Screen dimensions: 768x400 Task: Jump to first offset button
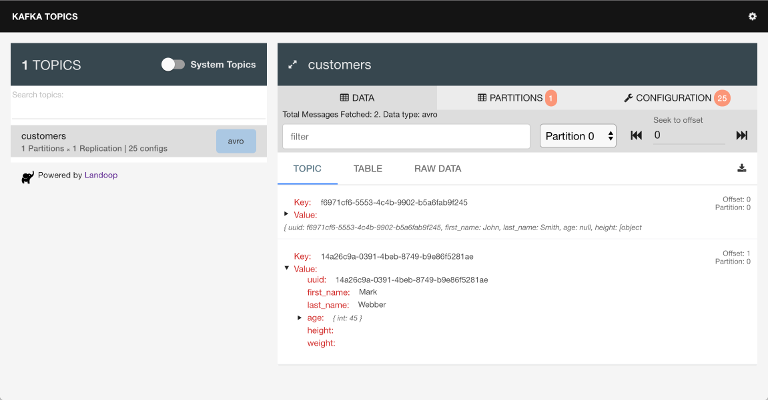(x=636, y=136)
